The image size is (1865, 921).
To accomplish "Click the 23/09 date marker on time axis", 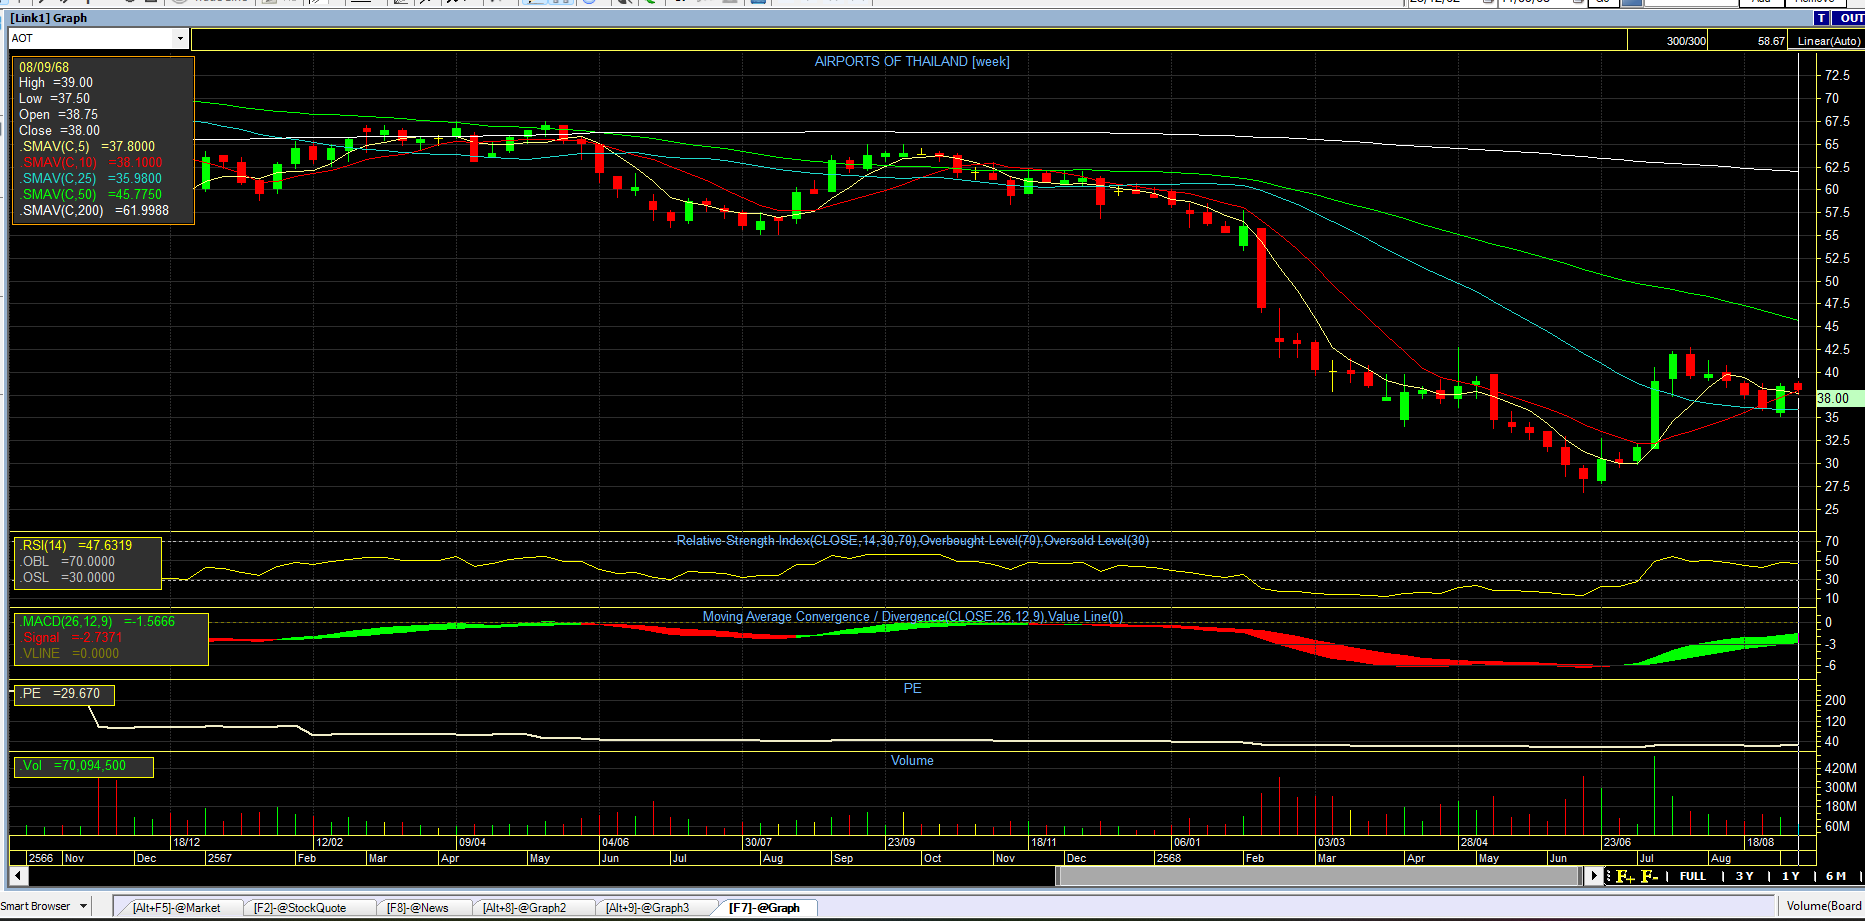I will tap(901, 842).
